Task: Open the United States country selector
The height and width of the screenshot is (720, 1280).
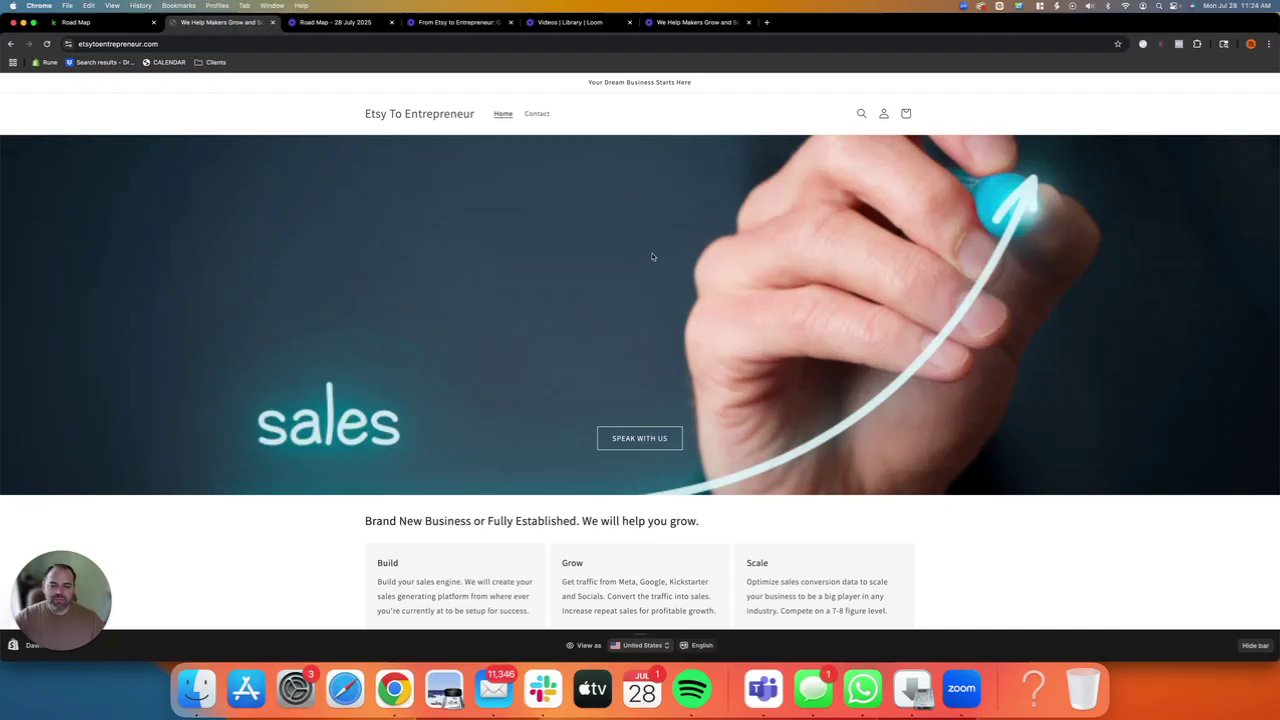Action: tap(639, 645)
